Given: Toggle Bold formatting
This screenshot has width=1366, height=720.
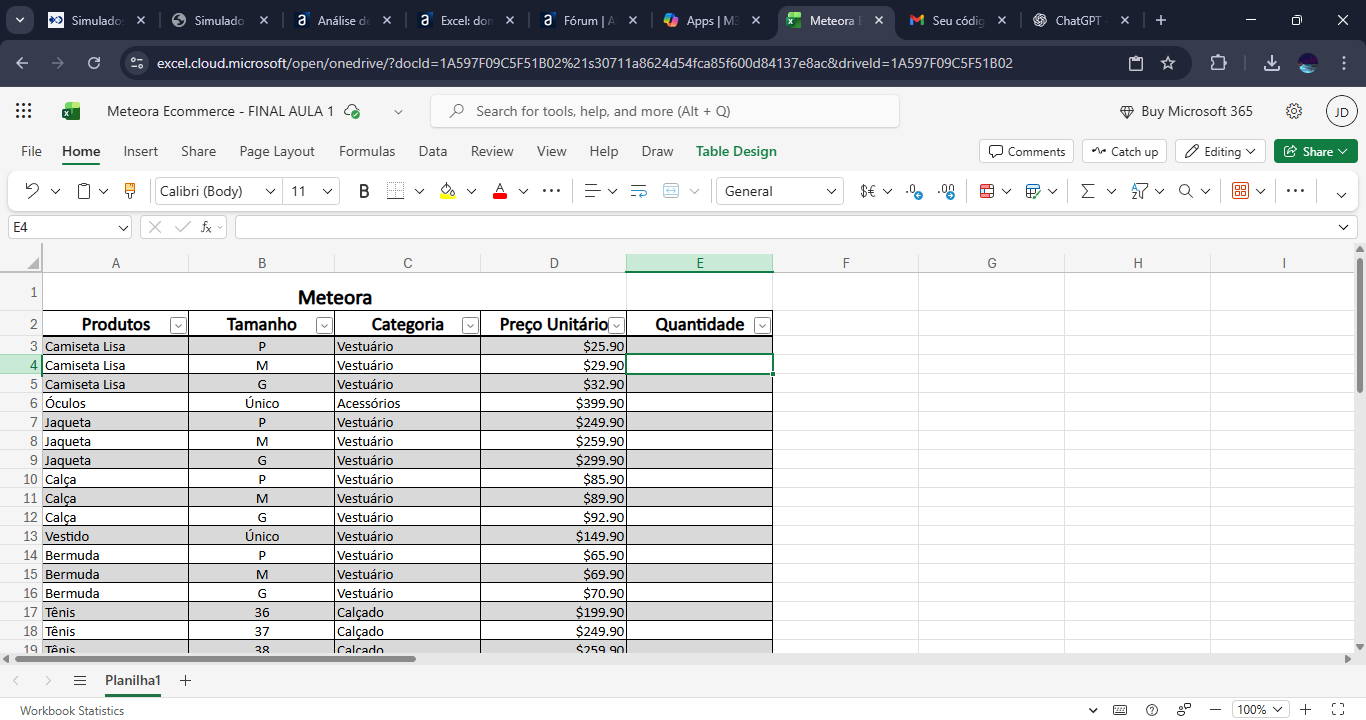Looking at the screenshot, I should tap(364, 191).
